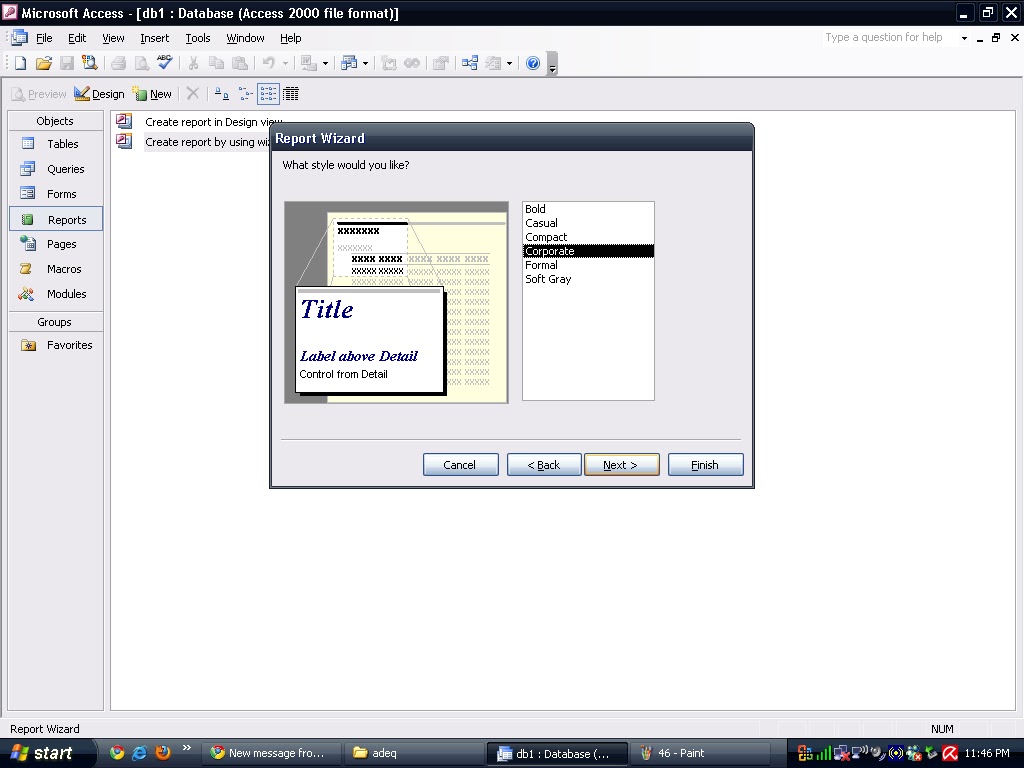Click the Undo arrow icon
Viewport: 1024px width, 768px height.
(268, 63)
